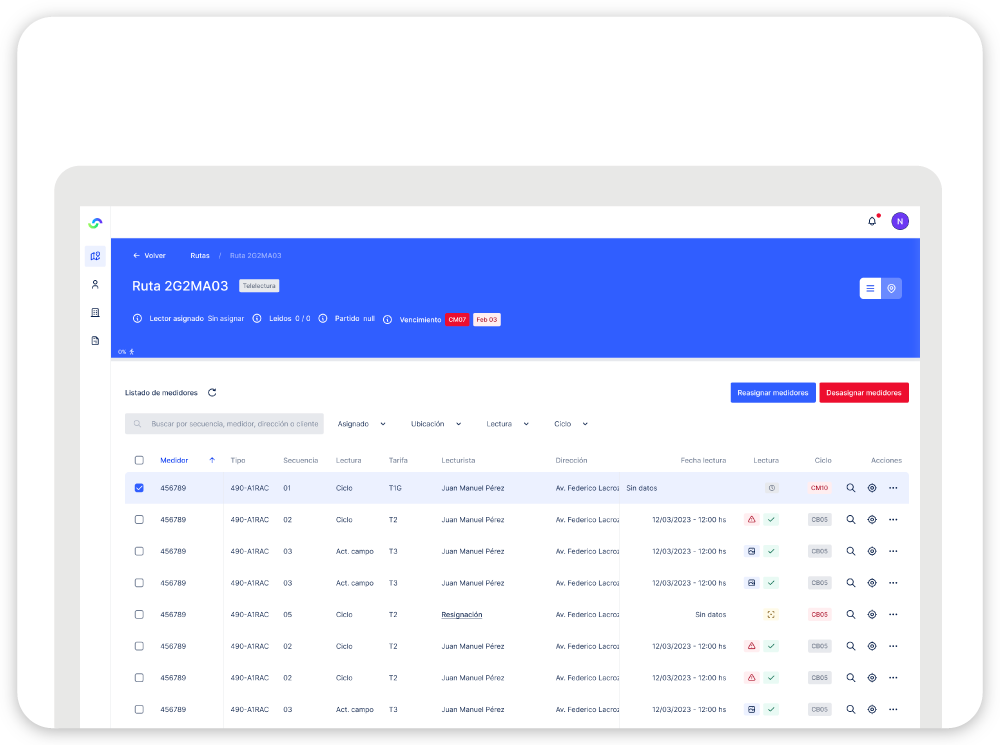This screenshot has height=745, width=1000.
Task: Open the routes map icon in sidebar
Action: pyautogui.click(x=95, y=256)
